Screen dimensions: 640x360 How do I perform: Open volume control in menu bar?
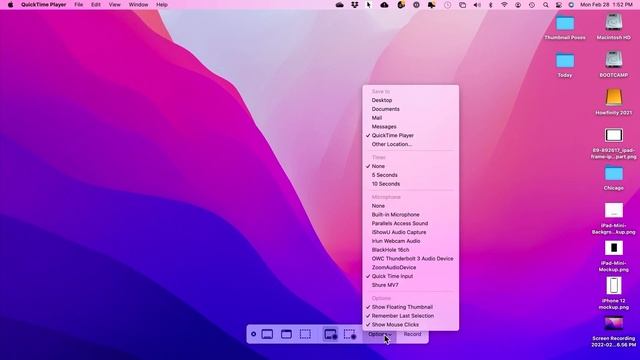pos(477,5)
